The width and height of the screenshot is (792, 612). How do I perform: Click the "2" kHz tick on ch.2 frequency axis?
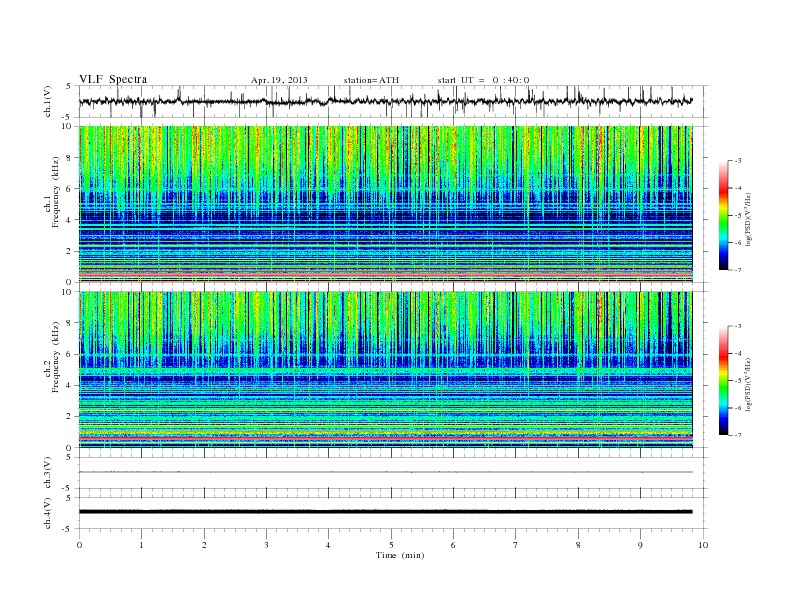(x=69, y=416)
